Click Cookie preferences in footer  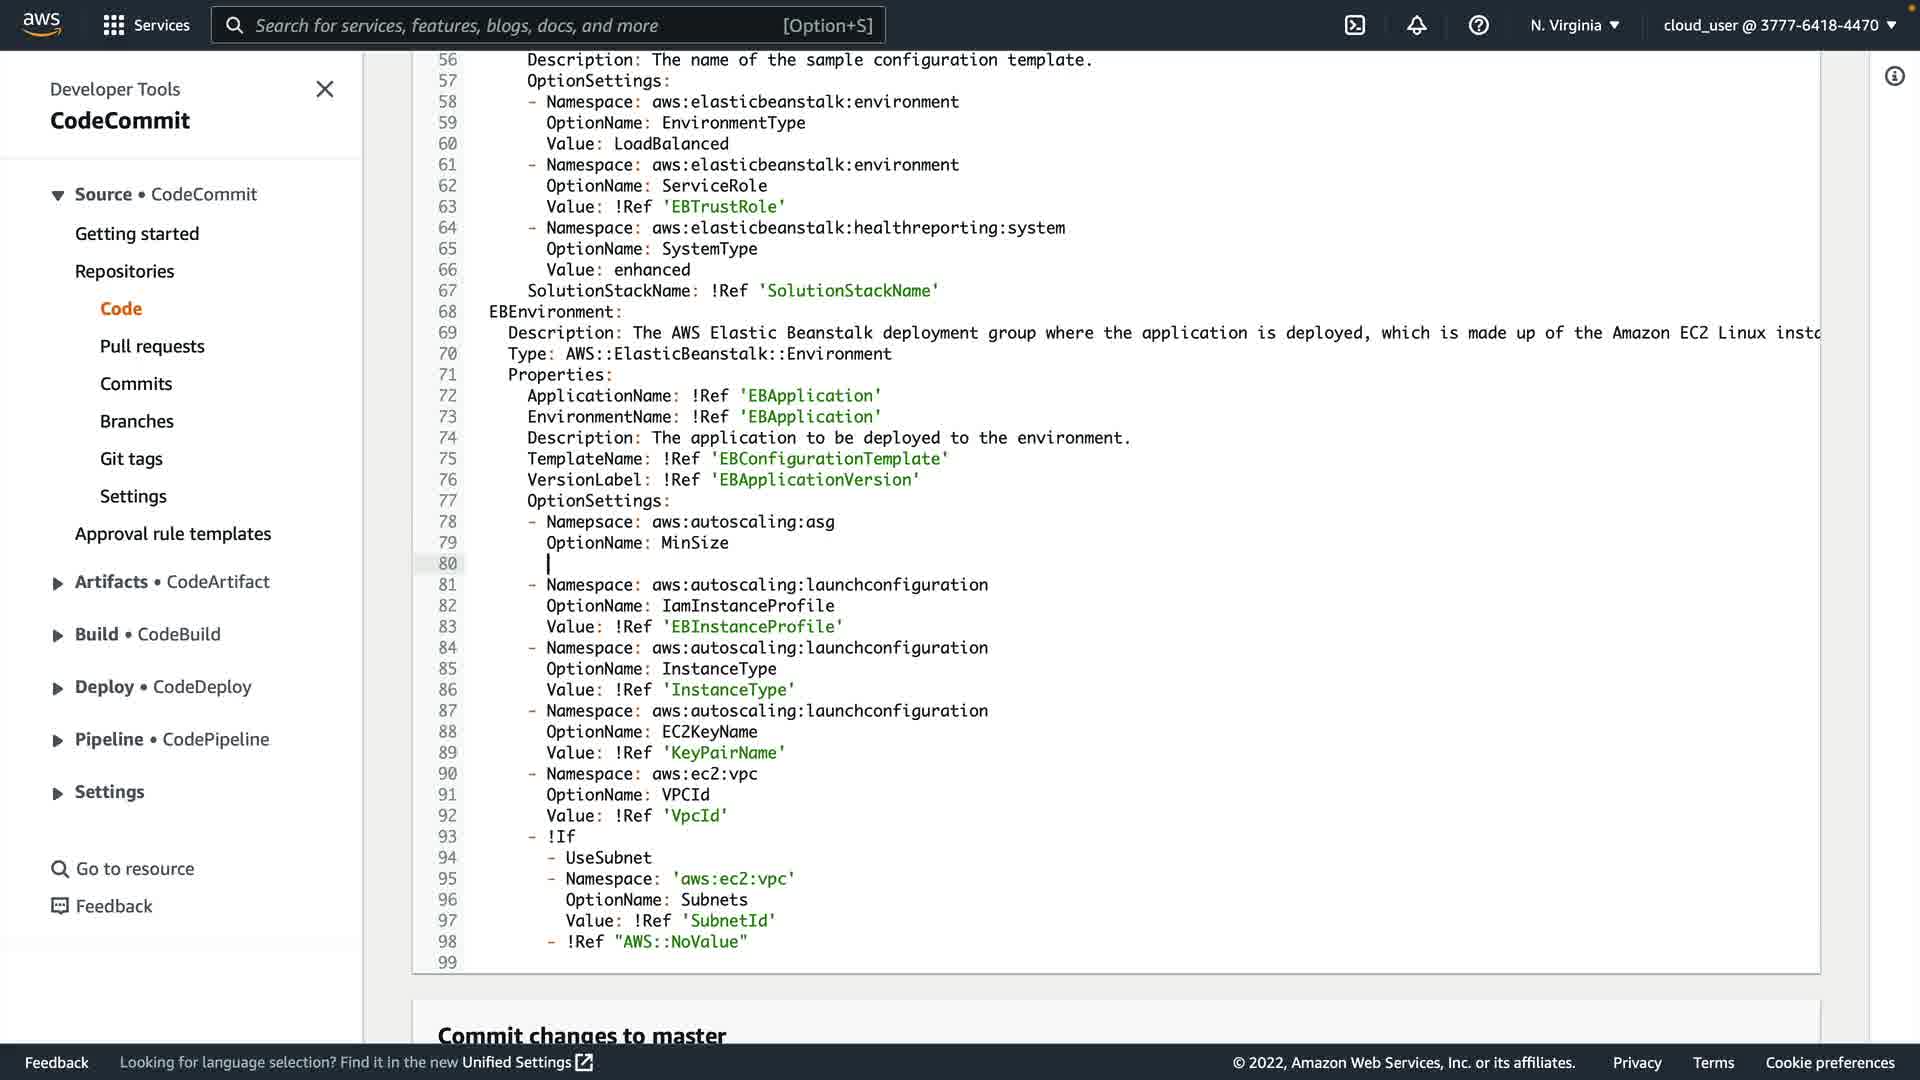coord(1829,1062)
